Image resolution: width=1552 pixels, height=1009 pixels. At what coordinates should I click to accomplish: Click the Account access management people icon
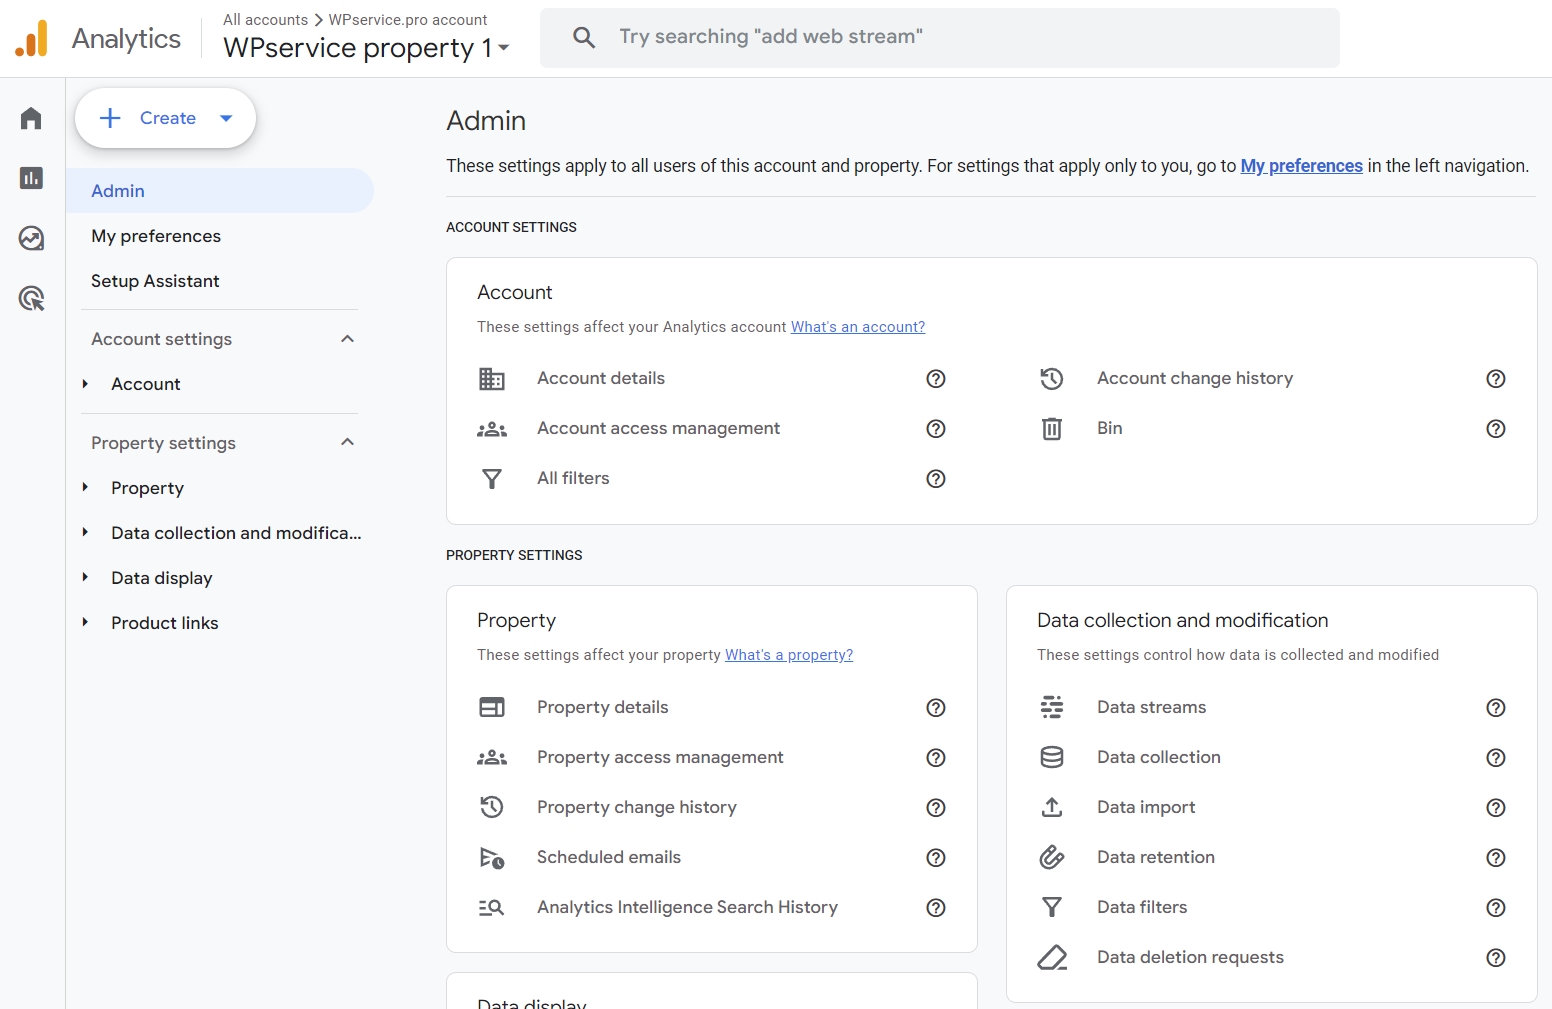[492, 429]
